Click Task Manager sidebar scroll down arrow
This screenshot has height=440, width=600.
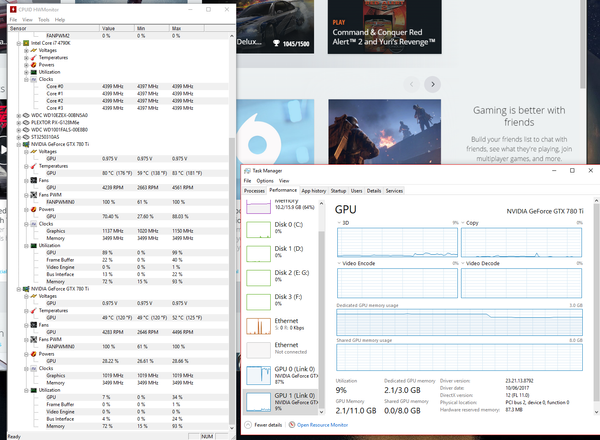(321, 412)
